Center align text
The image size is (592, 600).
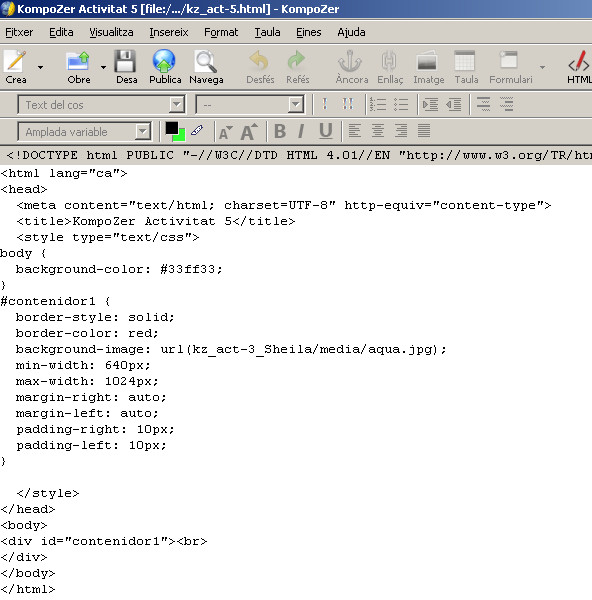point(378,131)
